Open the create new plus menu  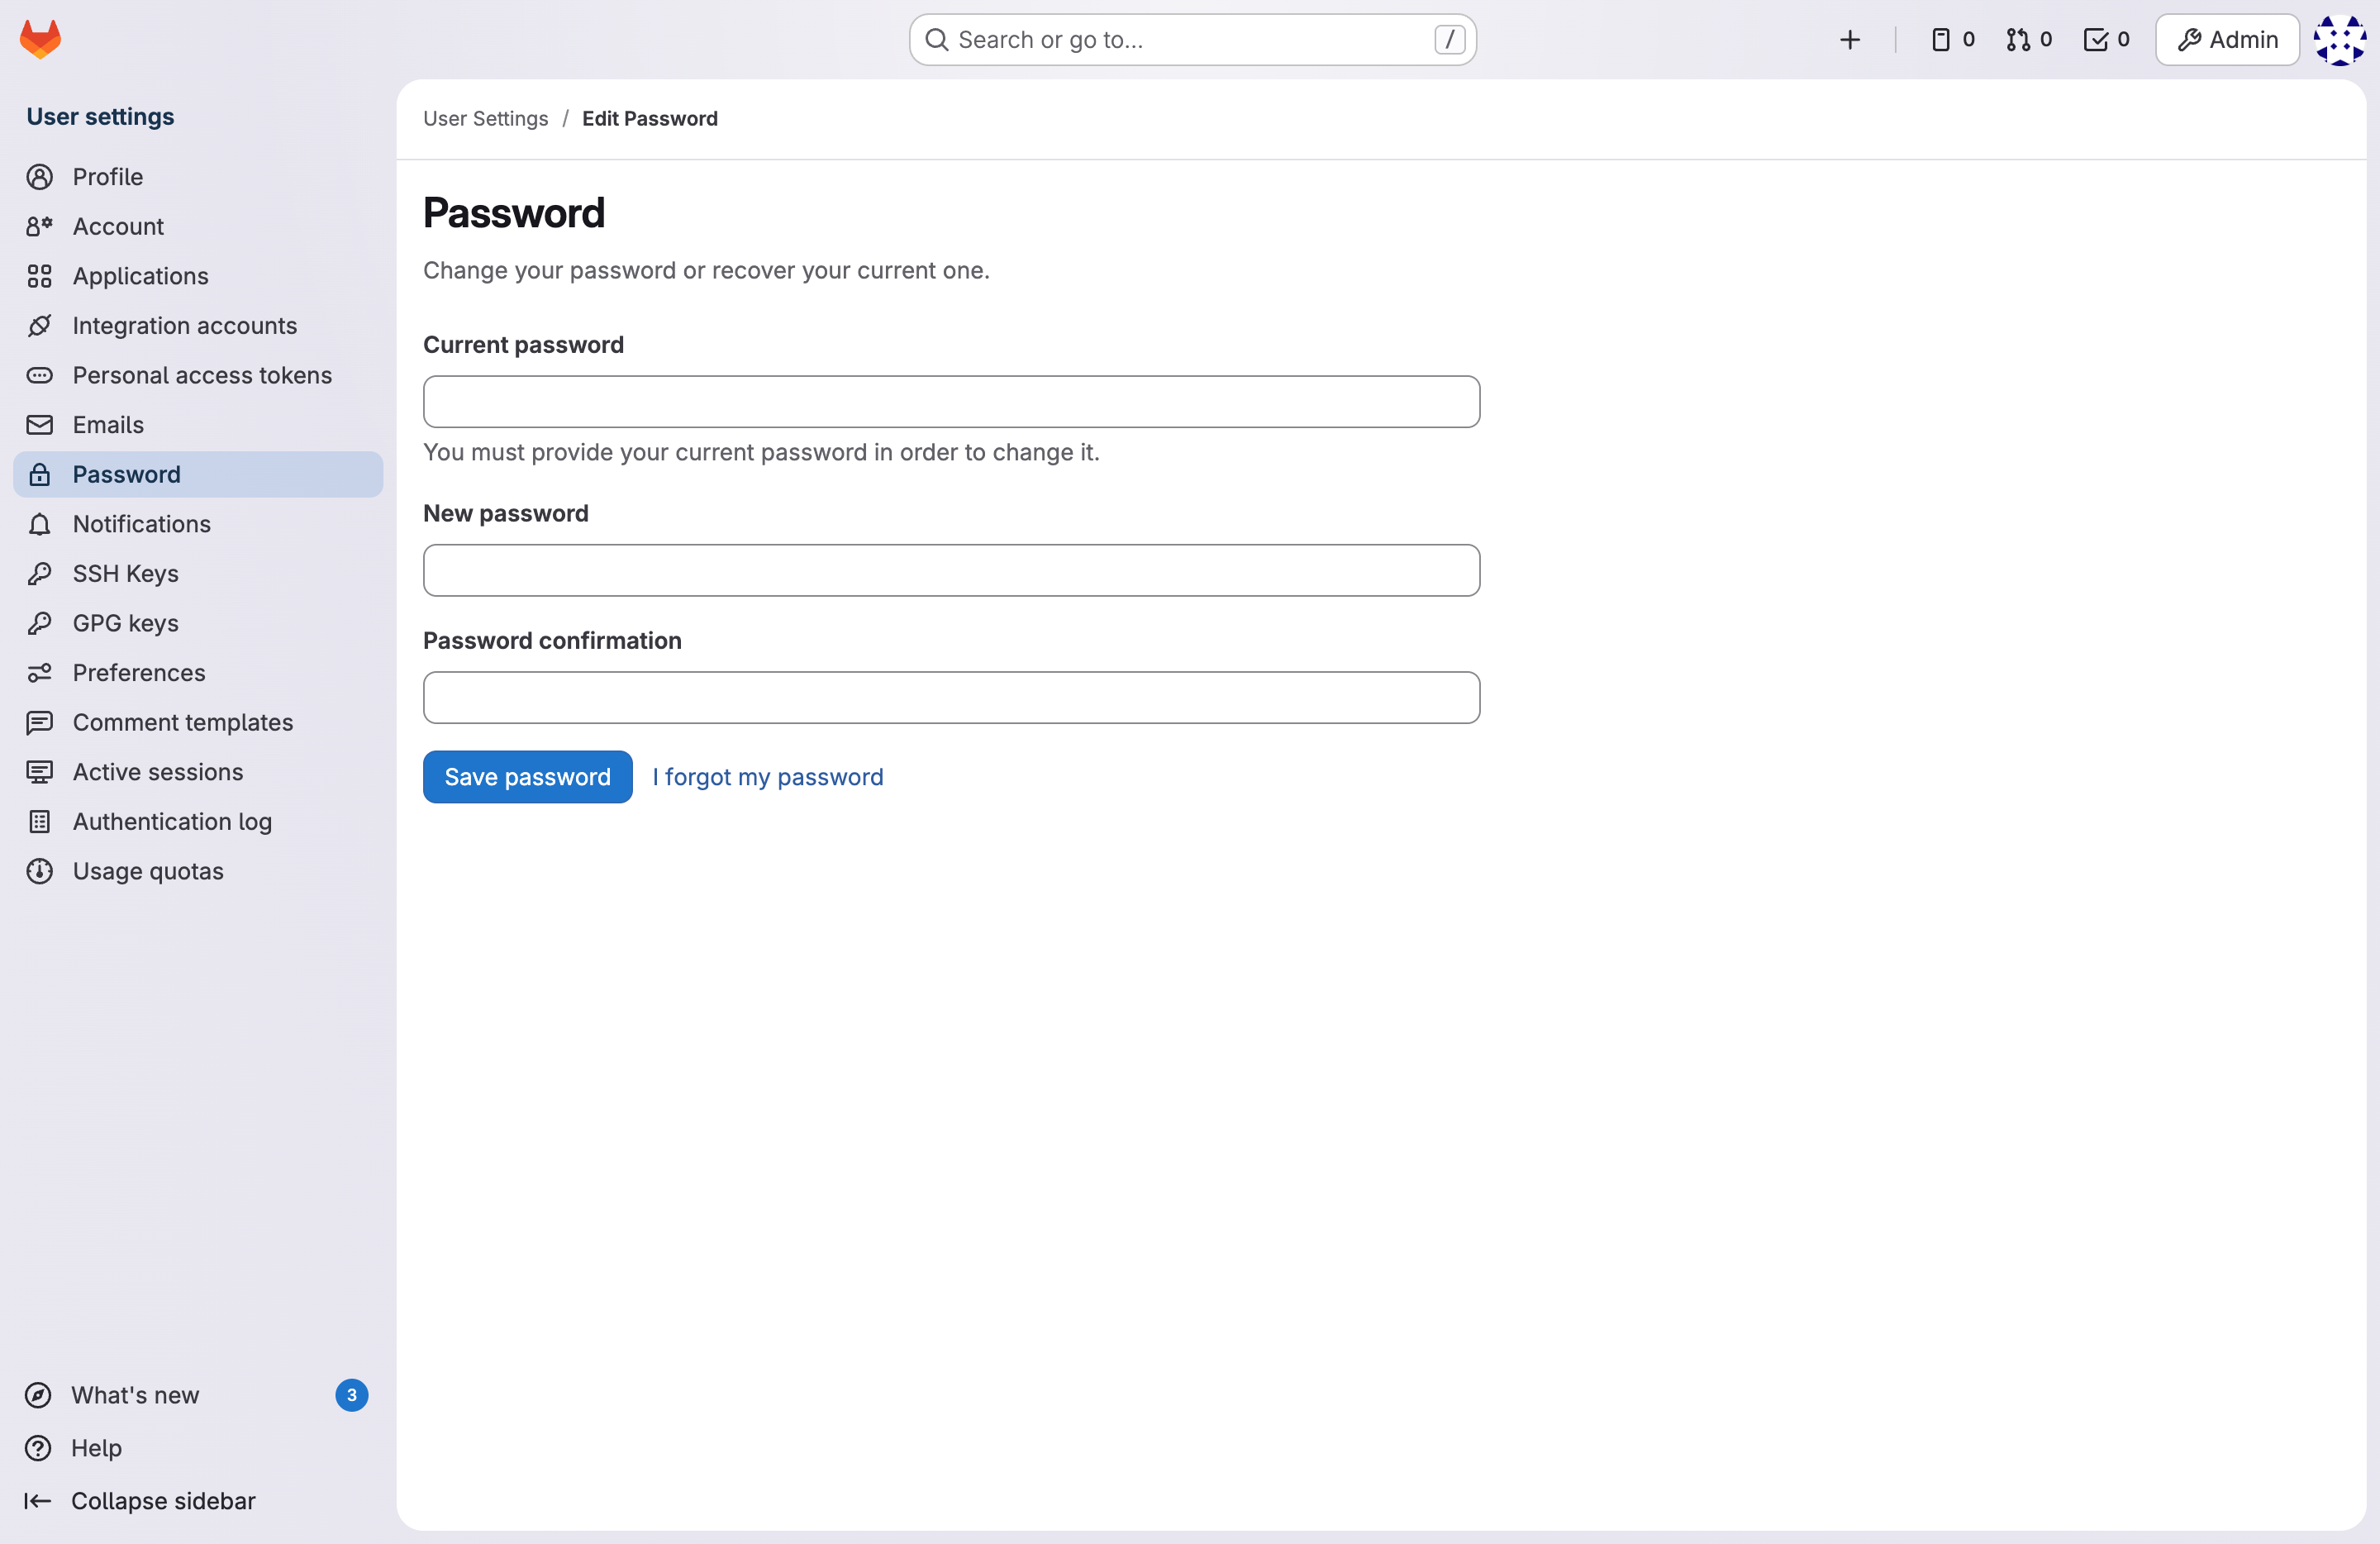click(1849, 40)
